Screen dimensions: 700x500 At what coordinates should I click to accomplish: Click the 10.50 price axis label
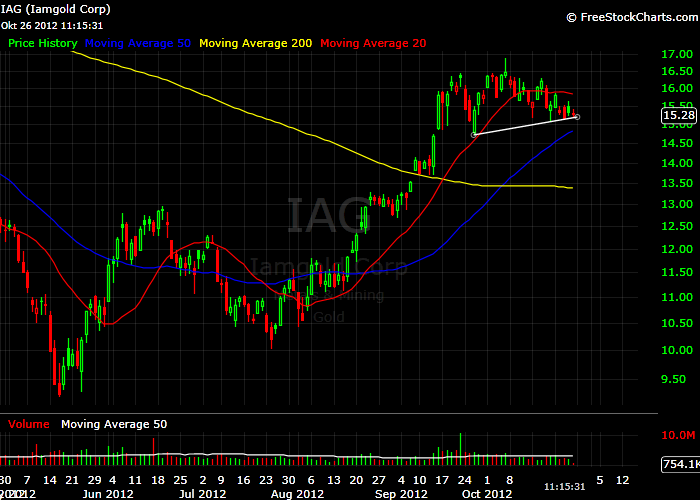coord(677,323)
